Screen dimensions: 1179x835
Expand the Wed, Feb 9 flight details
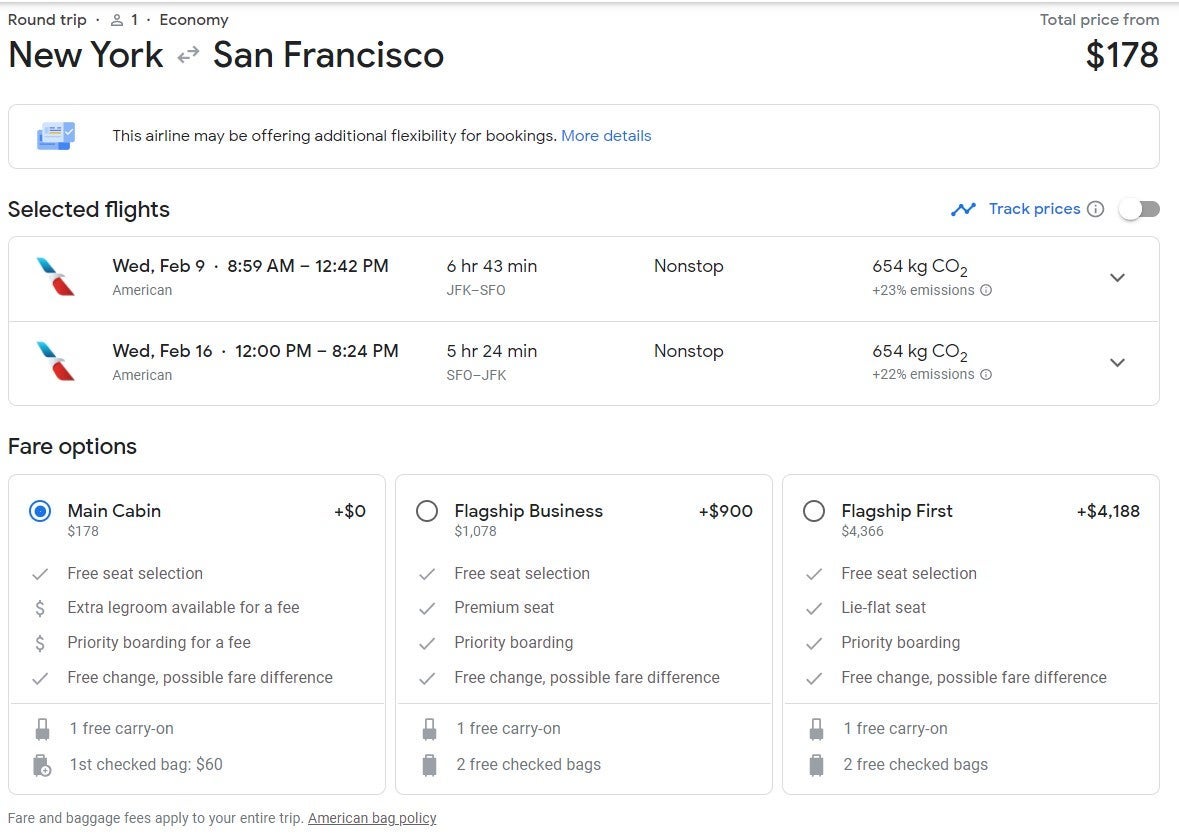tap(1118, 278)
